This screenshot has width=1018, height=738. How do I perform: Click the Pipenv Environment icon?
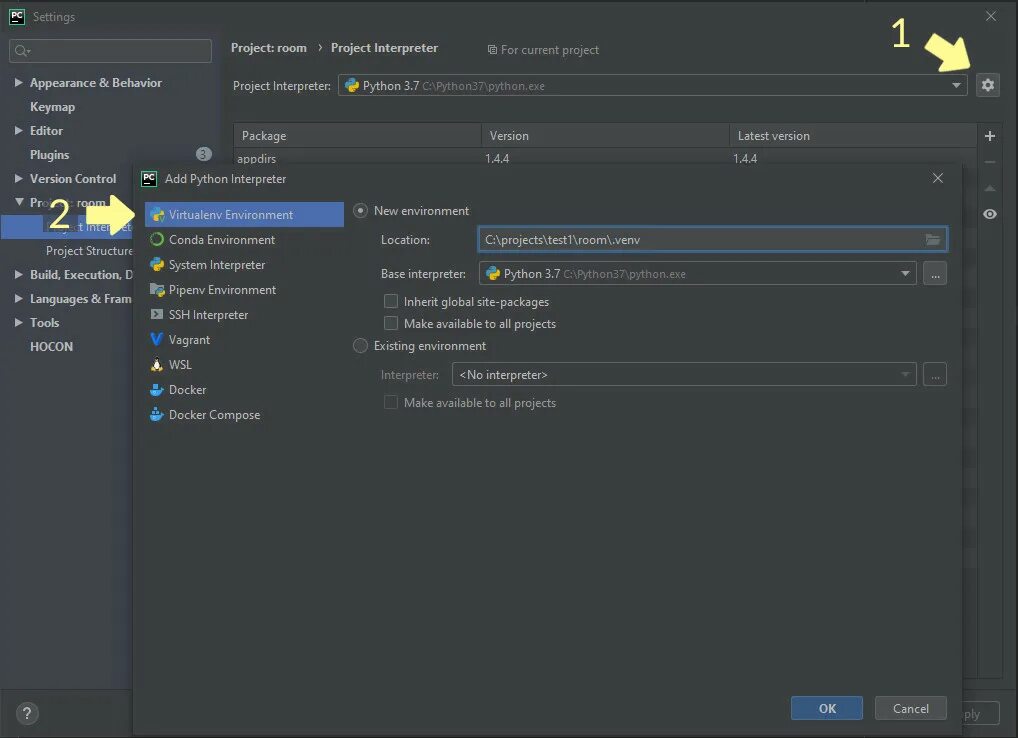[156, 289]
